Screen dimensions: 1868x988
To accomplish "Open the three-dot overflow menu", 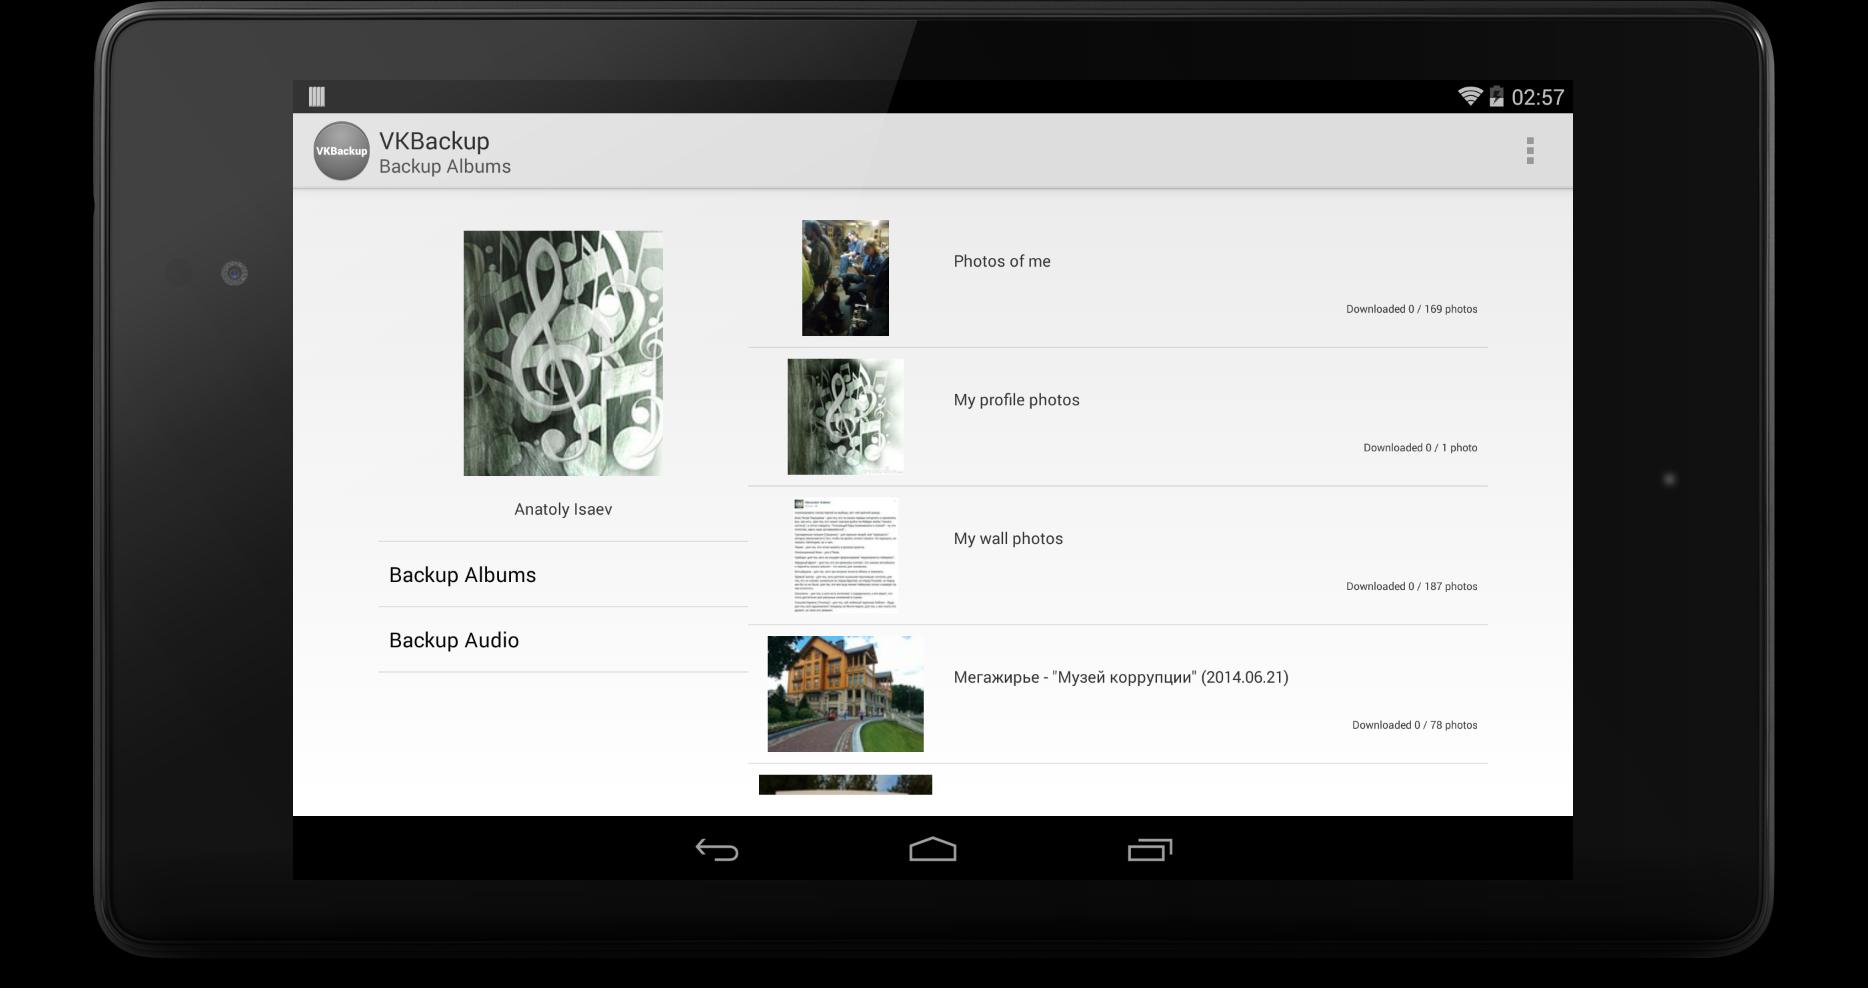I will 1529,151.
